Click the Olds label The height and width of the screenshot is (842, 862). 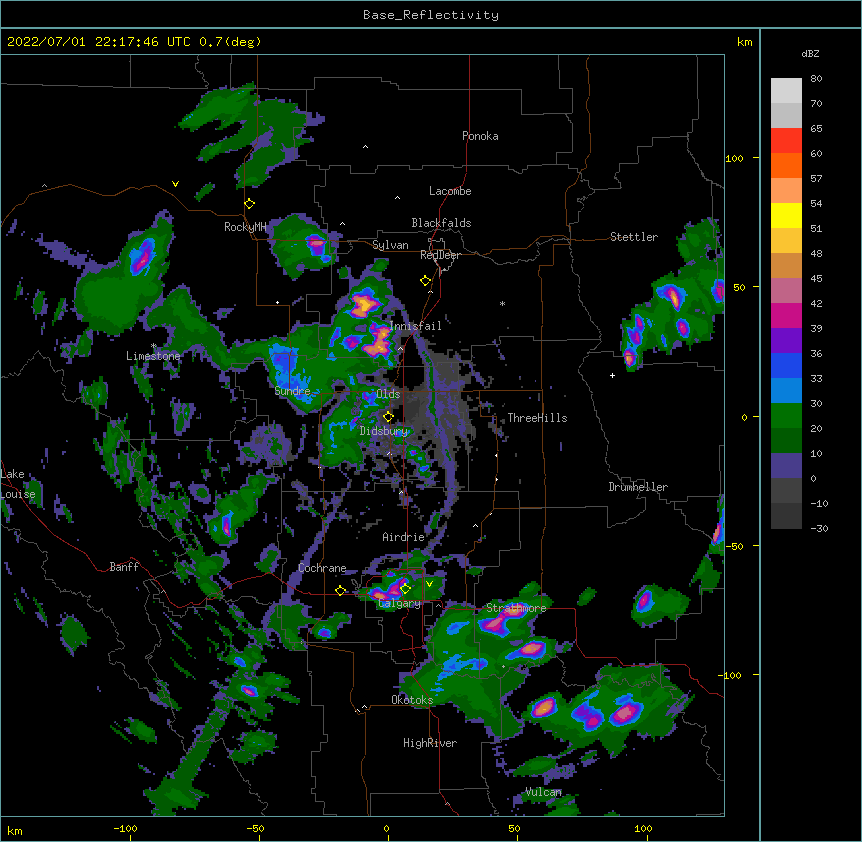click(388, 394)
